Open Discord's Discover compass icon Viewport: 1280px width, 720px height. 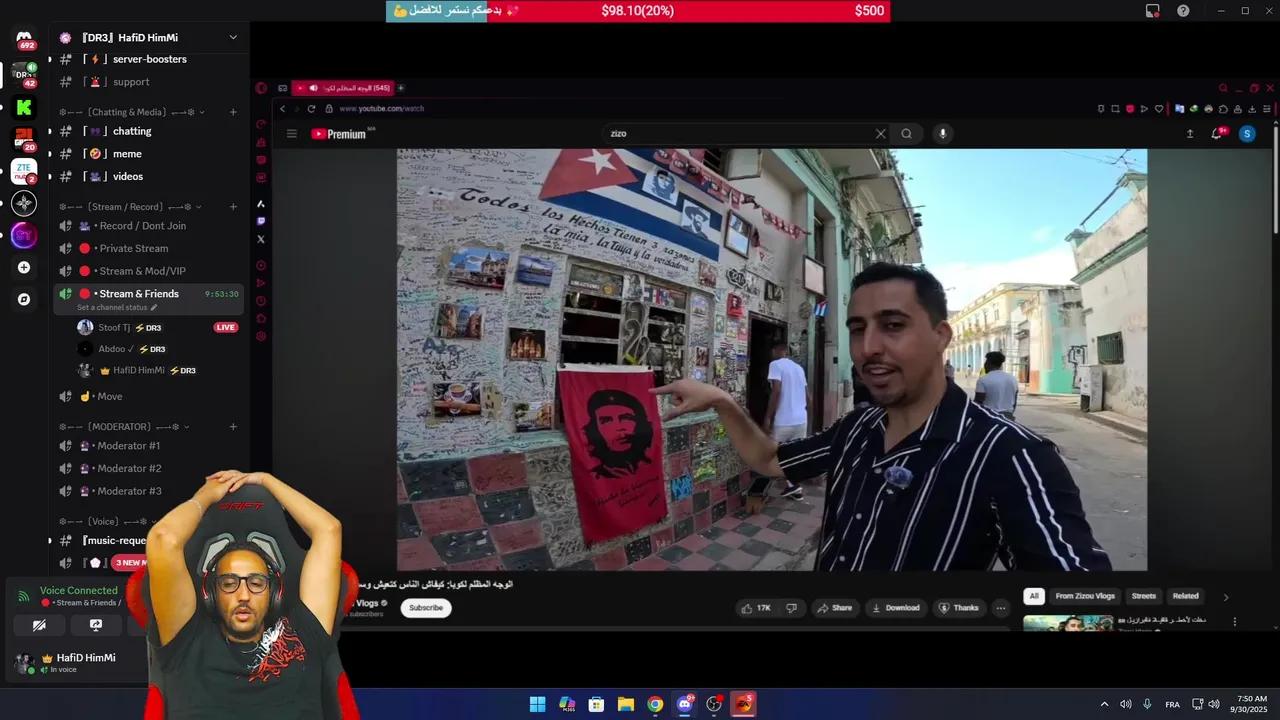24,299
